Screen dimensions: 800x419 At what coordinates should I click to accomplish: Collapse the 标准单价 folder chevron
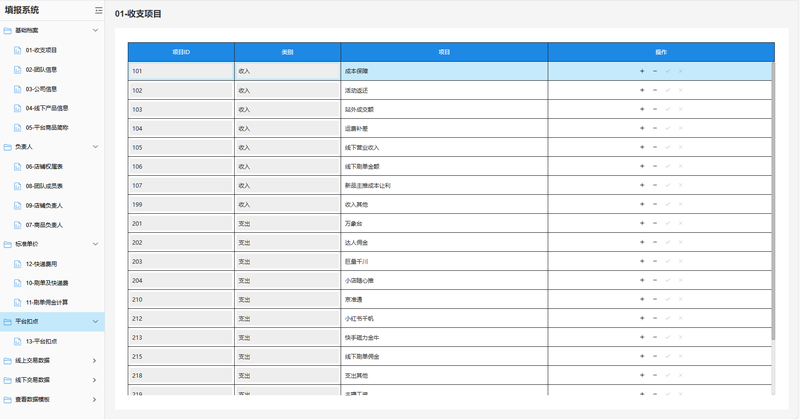click(x=95, y=244)
